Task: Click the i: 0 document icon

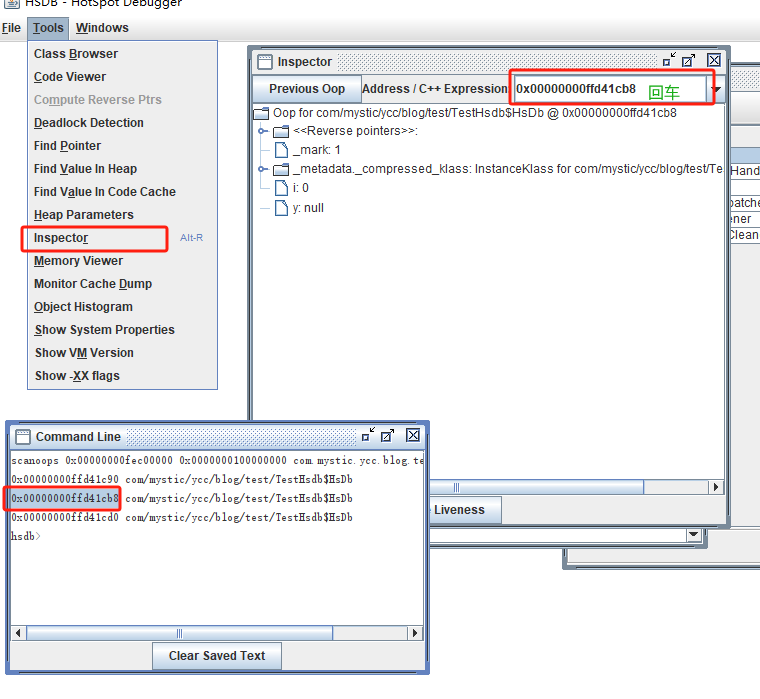Action: (x=281, y=188)
